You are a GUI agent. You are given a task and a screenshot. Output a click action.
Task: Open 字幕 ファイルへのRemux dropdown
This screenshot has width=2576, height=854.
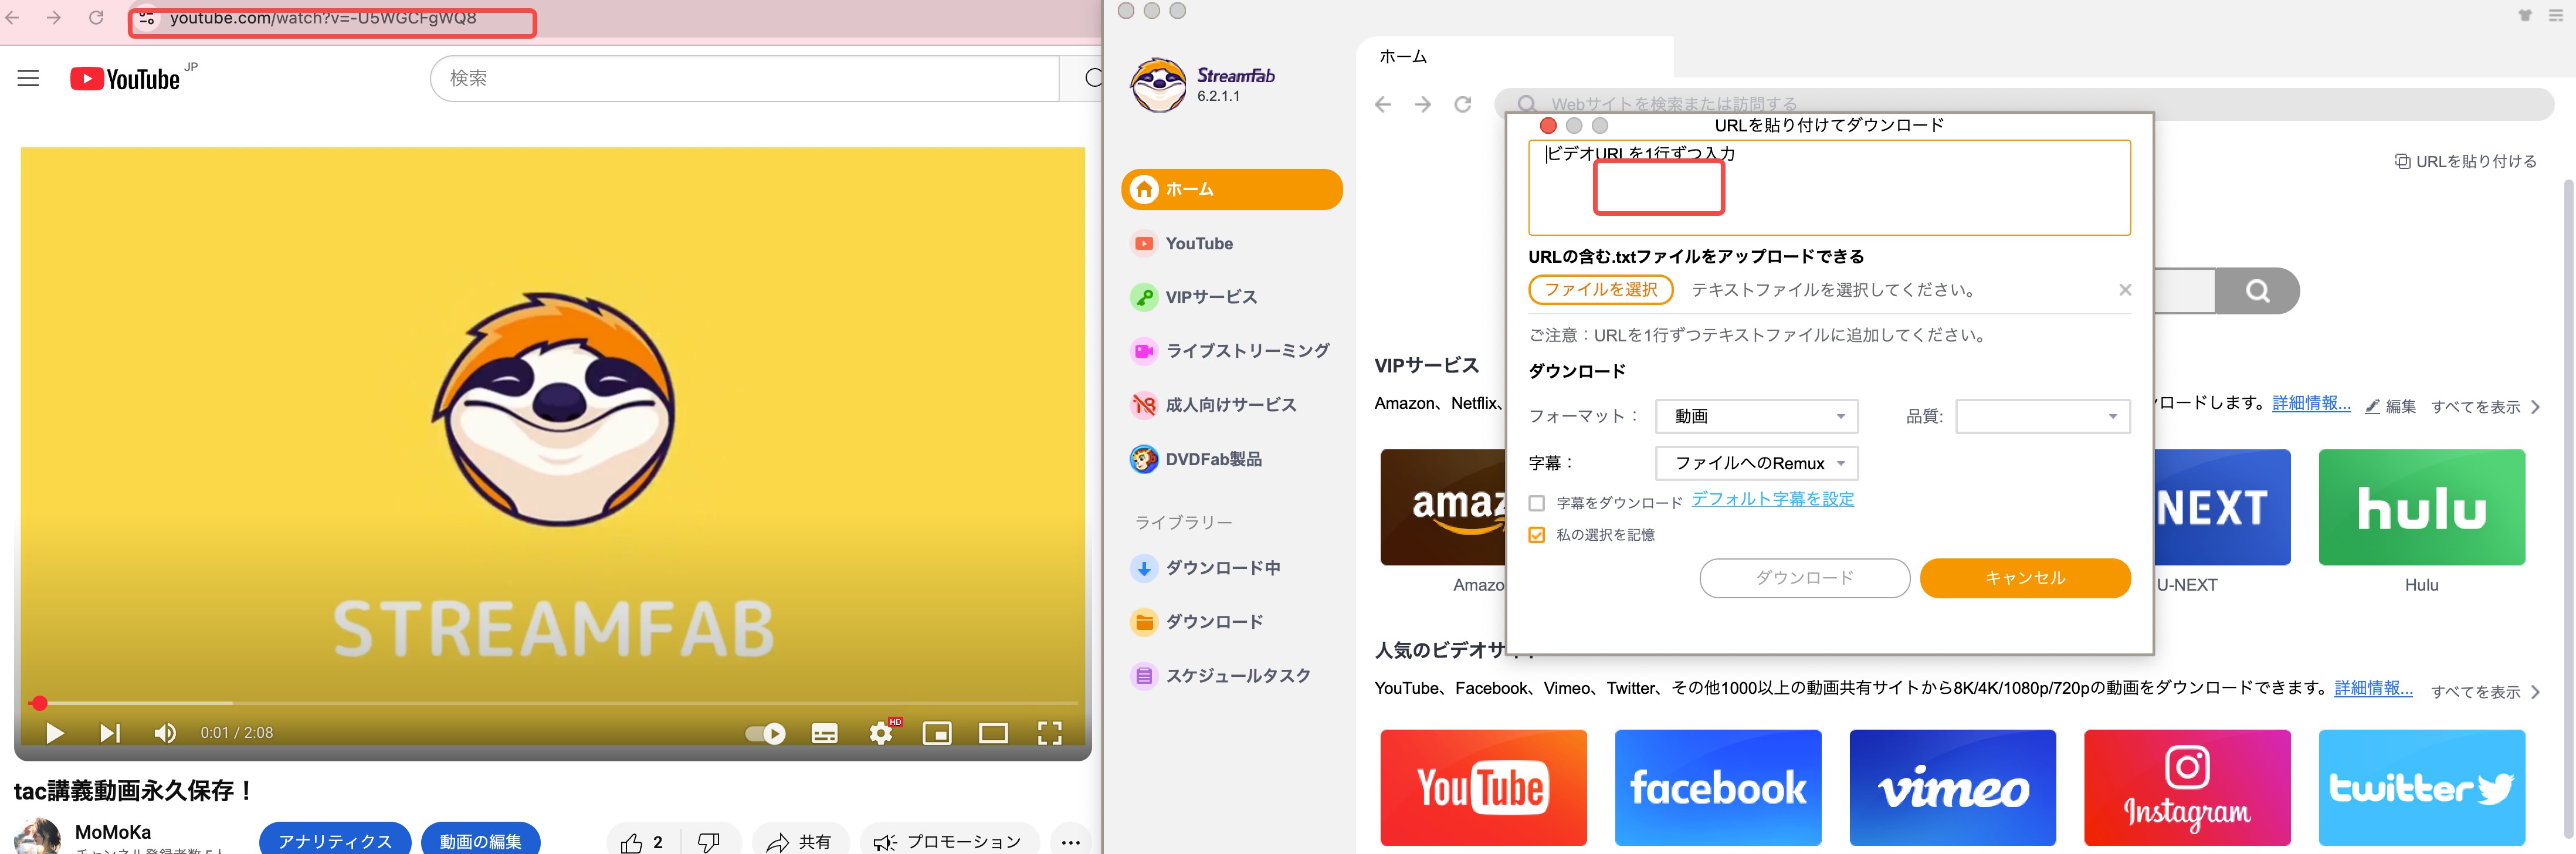pos(1757,463)
